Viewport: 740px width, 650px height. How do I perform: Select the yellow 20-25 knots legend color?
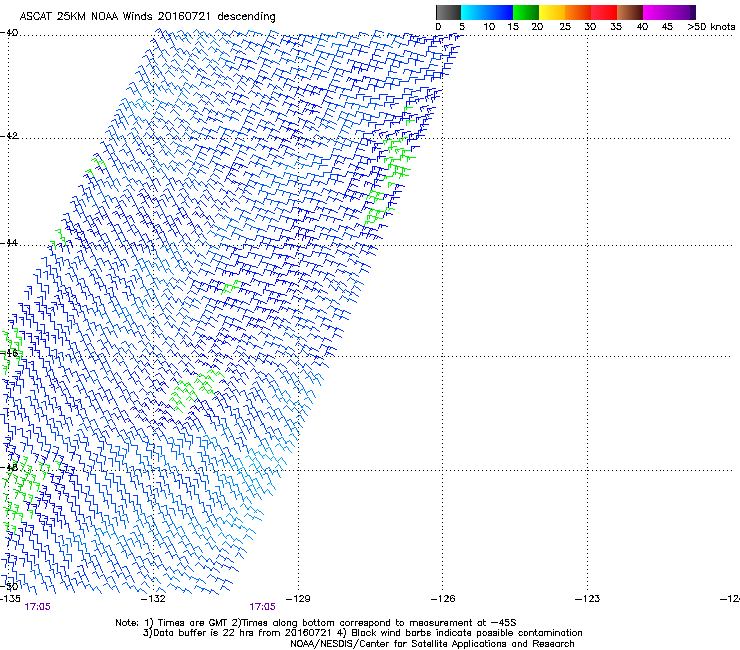(x=552, y=12)
